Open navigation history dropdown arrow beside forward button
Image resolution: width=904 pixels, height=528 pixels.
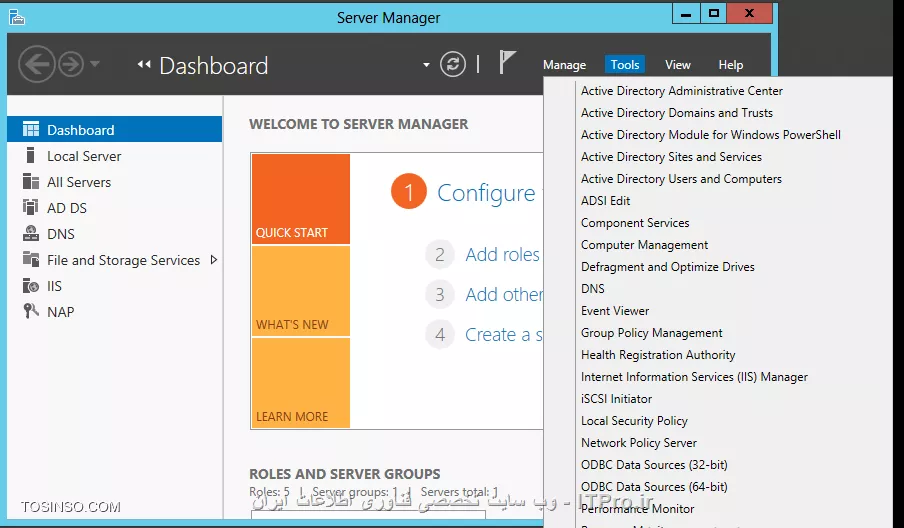tap(95, 63)
